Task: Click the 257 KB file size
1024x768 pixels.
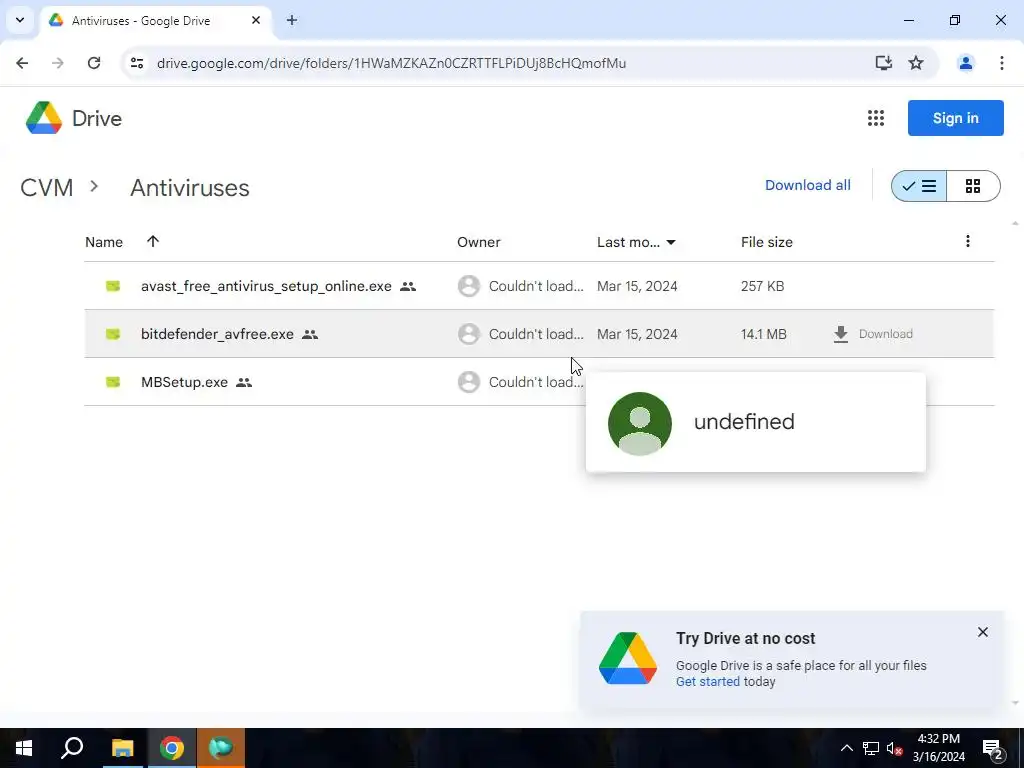Action: (x=762, y=286)
